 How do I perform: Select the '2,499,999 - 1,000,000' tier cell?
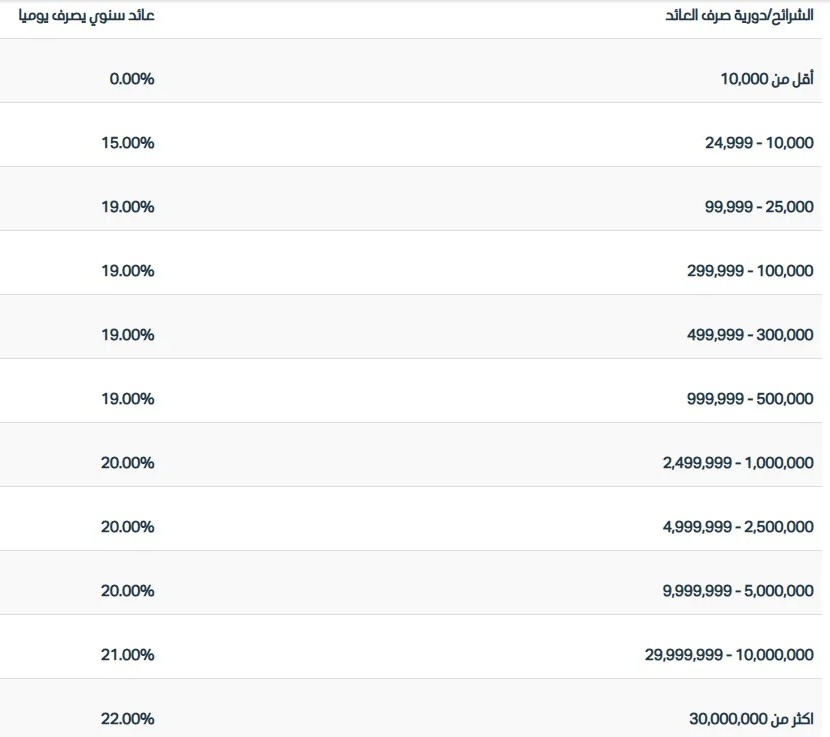[738, 463]
